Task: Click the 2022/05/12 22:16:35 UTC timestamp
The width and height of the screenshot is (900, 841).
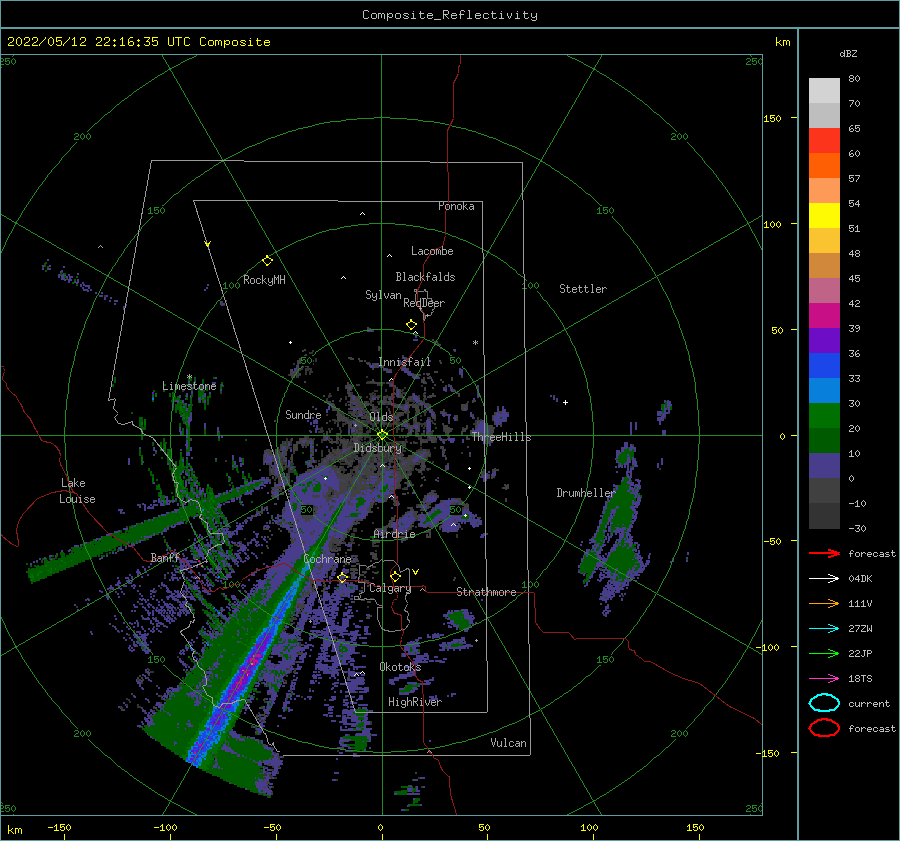Action: pyautogui.click(x=100, y=42)
